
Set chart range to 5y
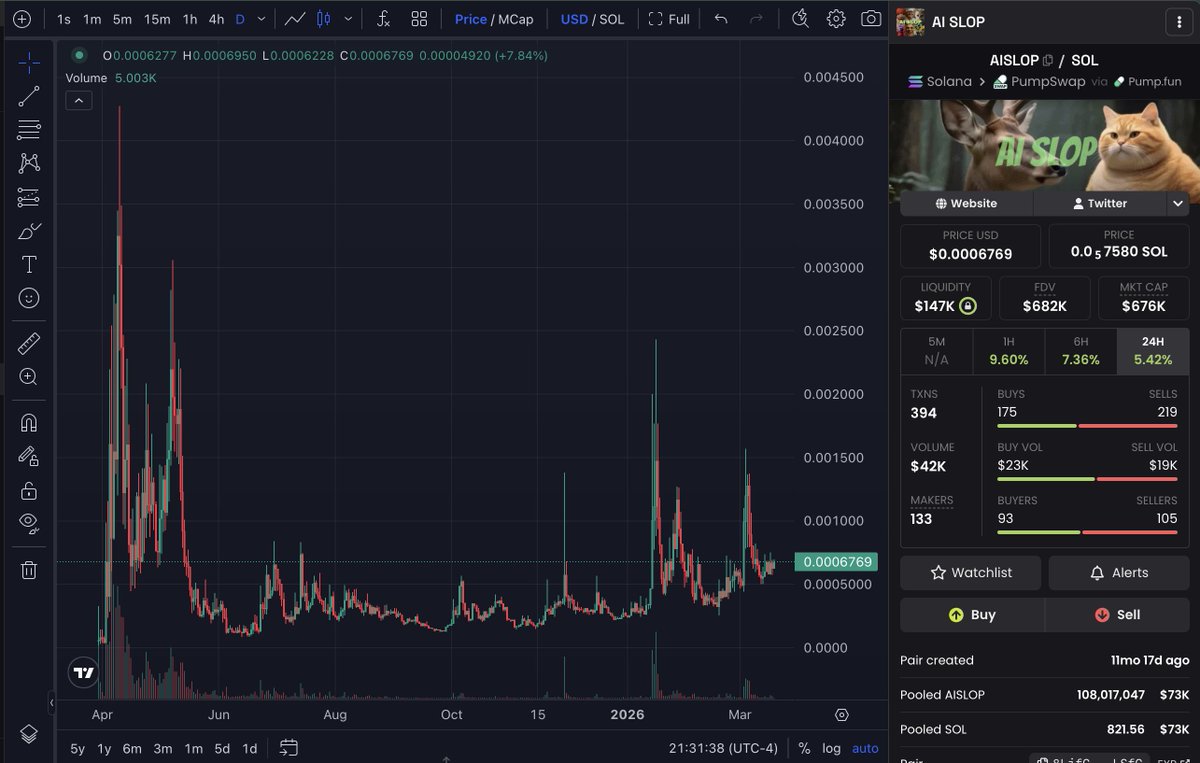pyautogui.click(x=77, y=748)
